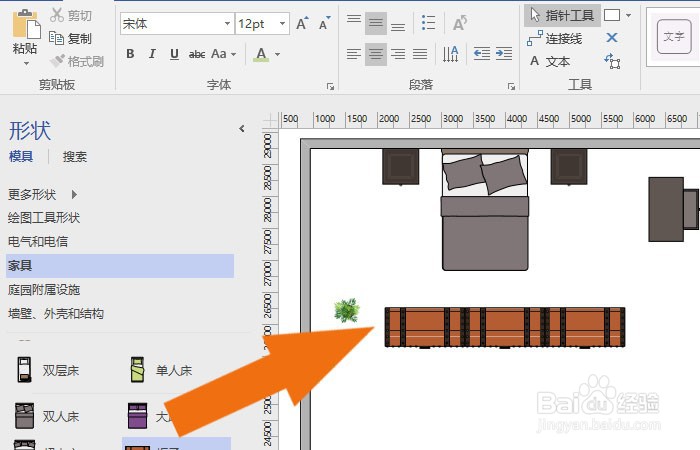The image size is (700, 450).
Task: Apply the font color (A with color bar)
Action: 261,54
